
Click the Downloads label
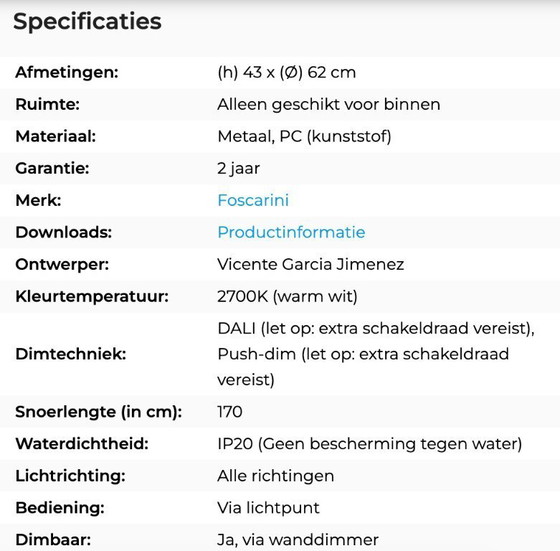[x=64, y=232]
